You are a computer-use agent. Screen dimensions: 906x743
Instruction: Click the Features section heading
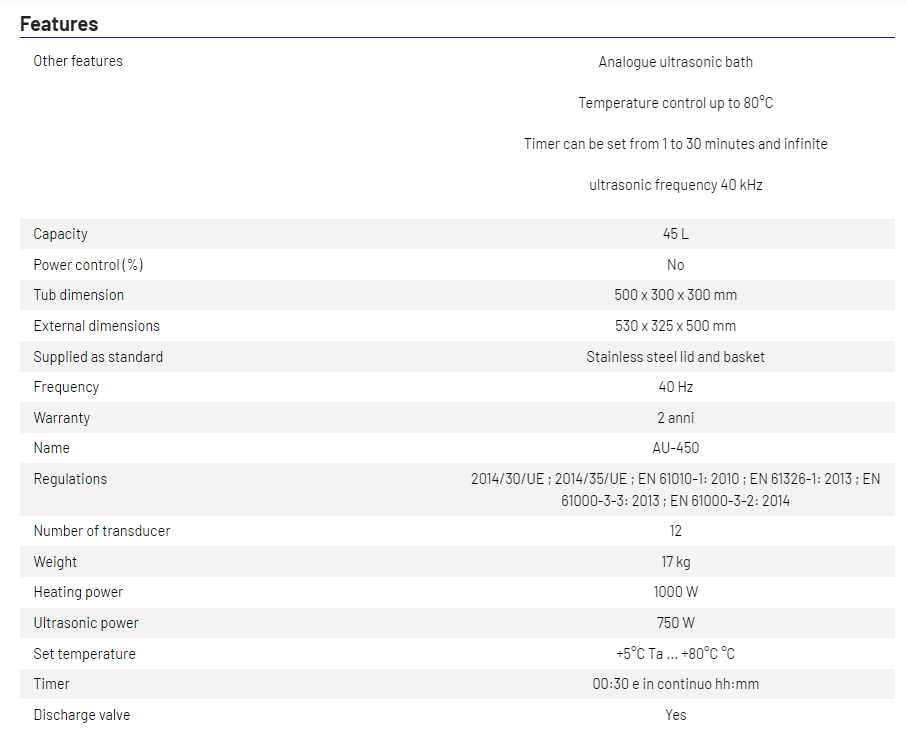tap(59, 23)
